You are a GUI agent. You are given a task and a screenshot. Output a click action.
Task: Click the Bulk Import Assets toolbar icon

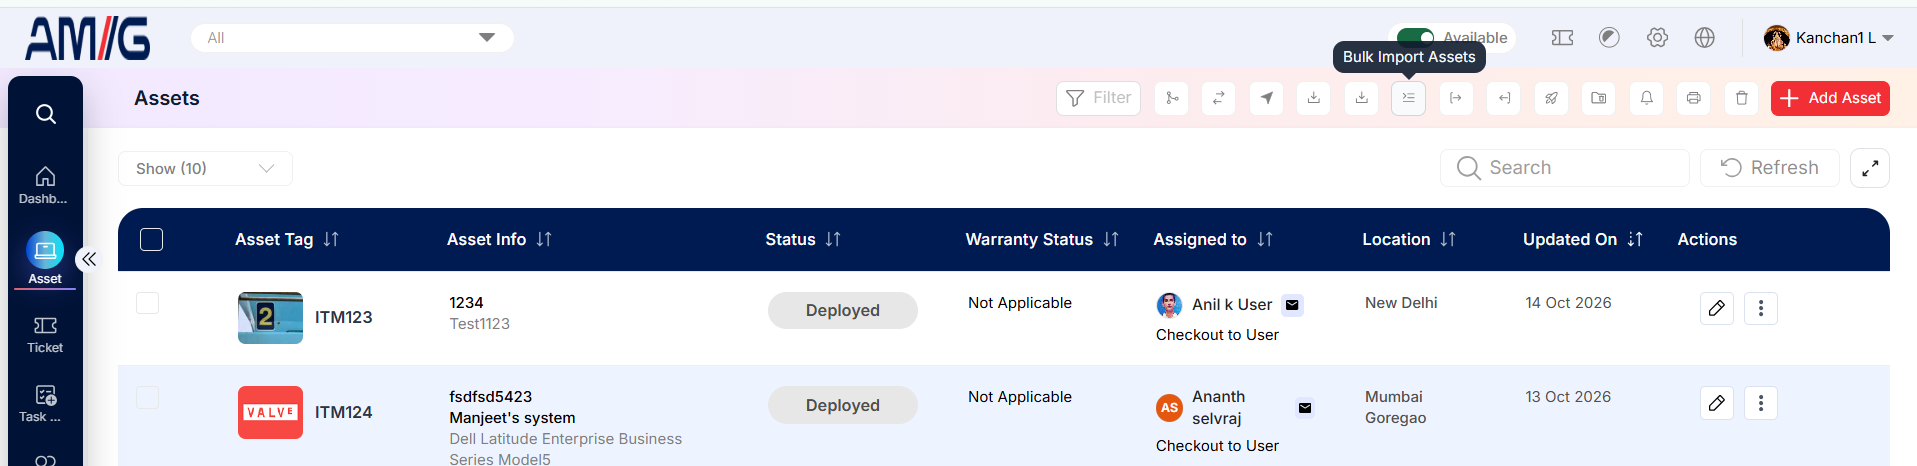pyautogui.click(x=1408, y=98)
